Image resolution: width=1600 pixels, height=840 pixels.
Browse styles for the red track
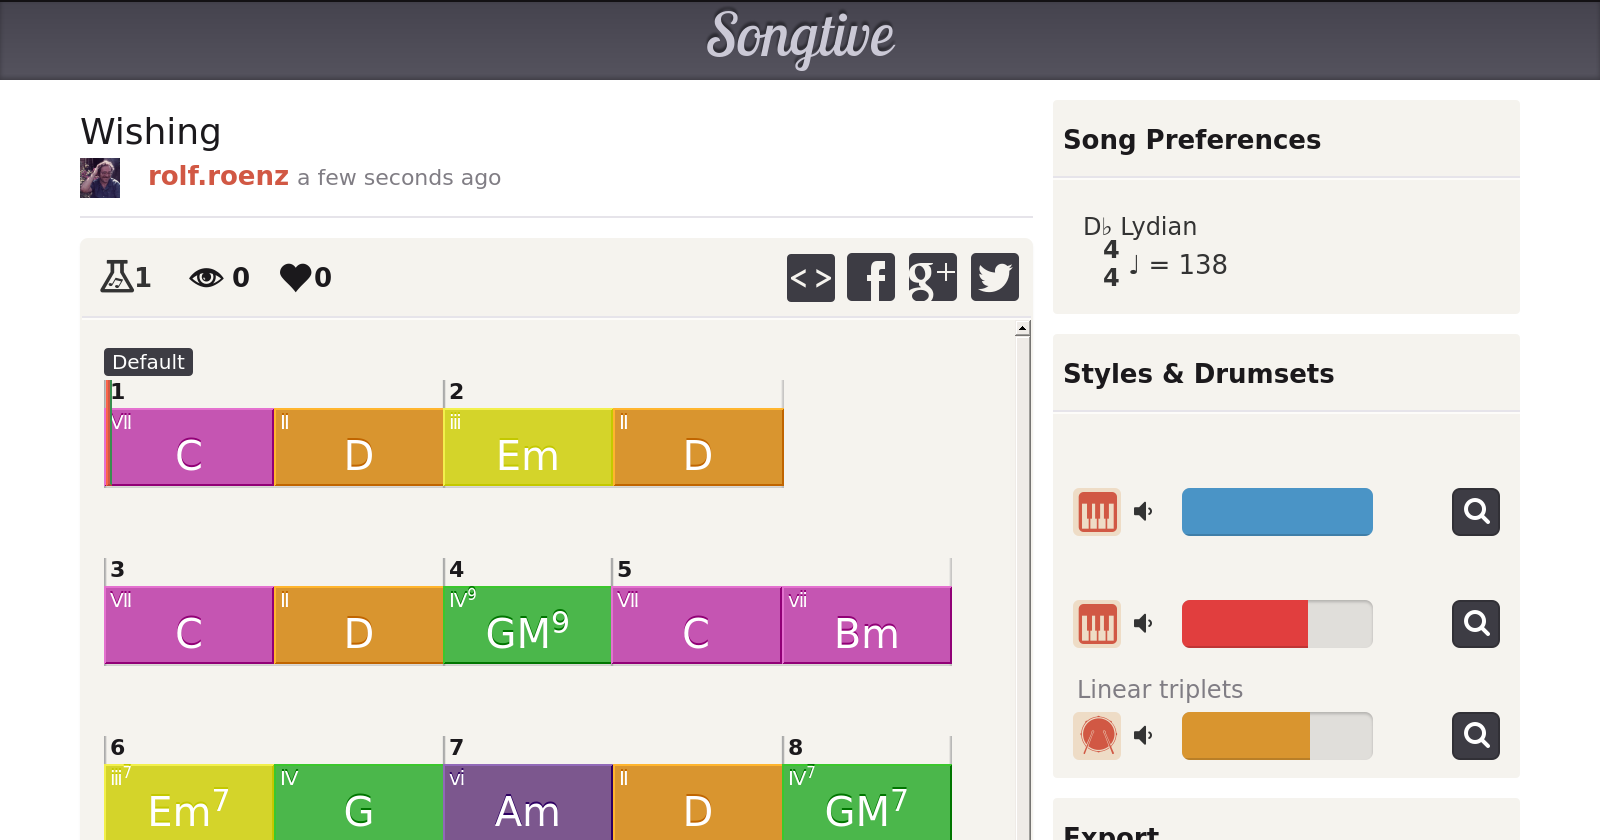coord(1476,624)
